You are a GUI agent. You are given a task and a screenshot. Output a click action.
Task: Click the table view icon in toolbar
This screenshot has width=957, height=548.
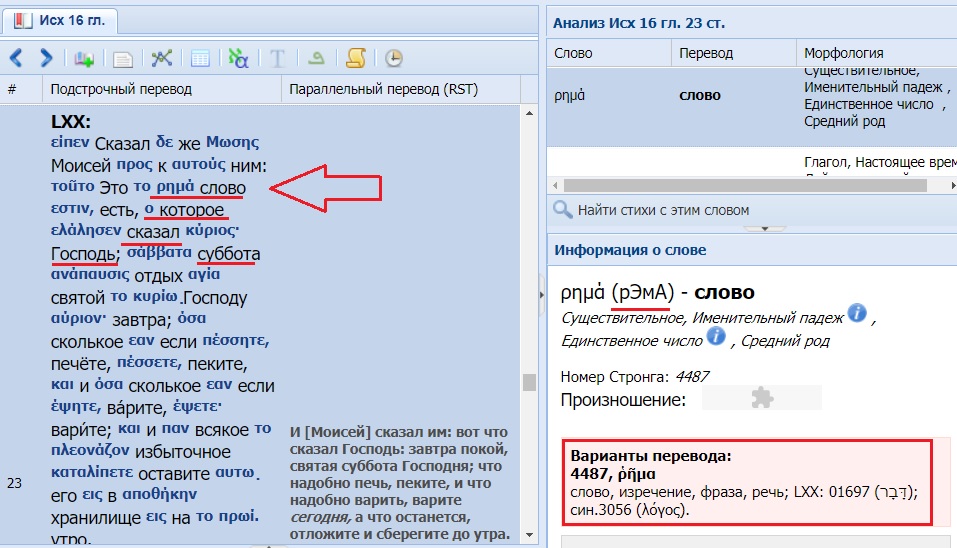point(200,58)
